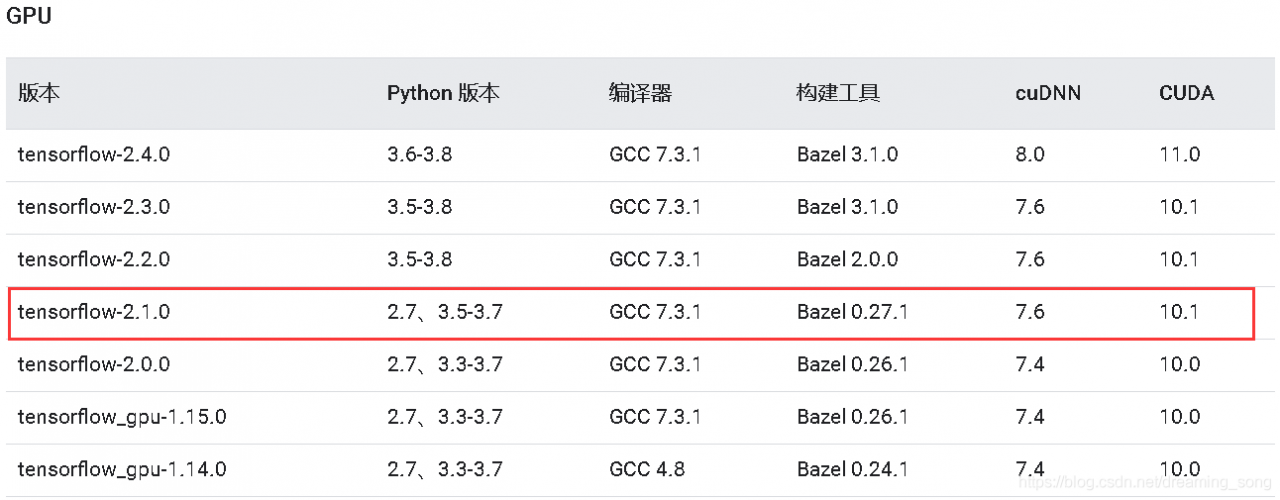Click Python 3.6-3.8 in tensorflow-2.4.0 row
The width and height of the screenshot is (1280, 500).
pos(420,155)
